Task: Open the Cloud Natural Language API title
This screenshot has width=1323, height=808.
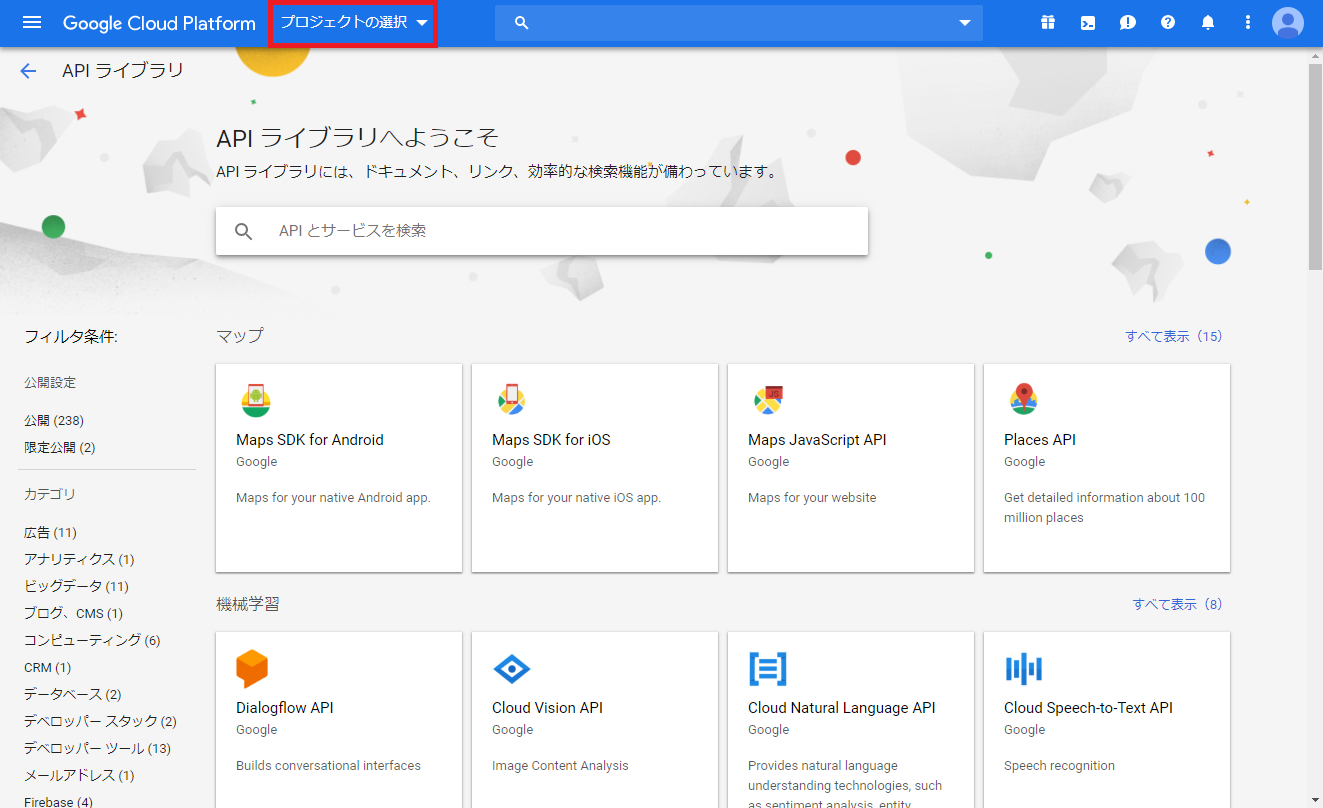Action: [x=842, y=708]
